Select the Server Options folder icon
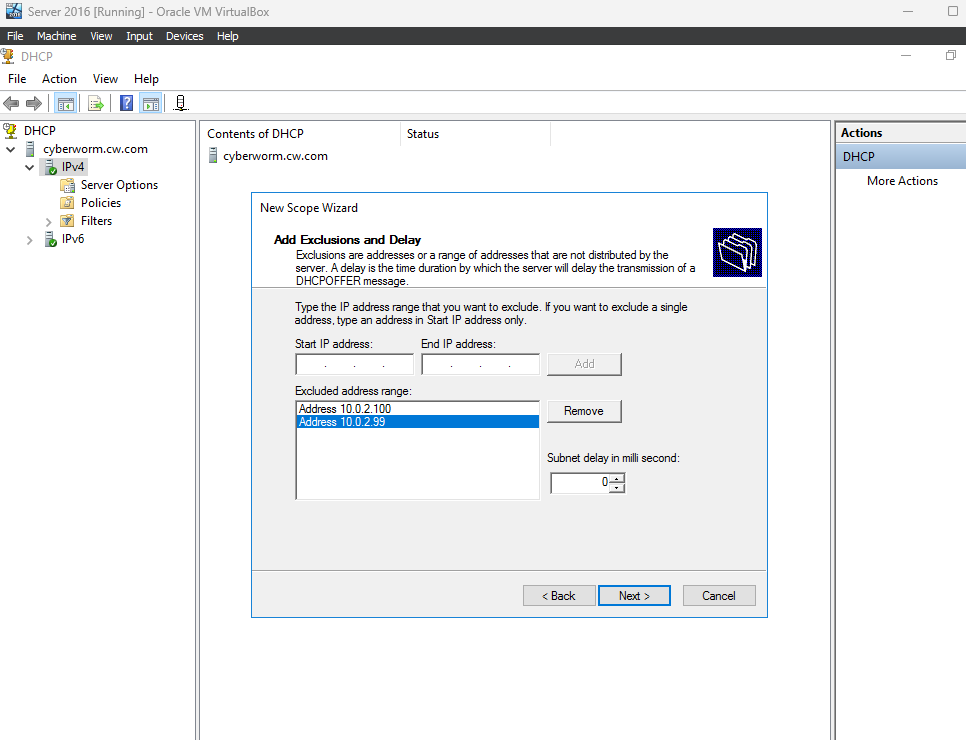The height and width of the screenshot is (740, 966). point(68,185)
